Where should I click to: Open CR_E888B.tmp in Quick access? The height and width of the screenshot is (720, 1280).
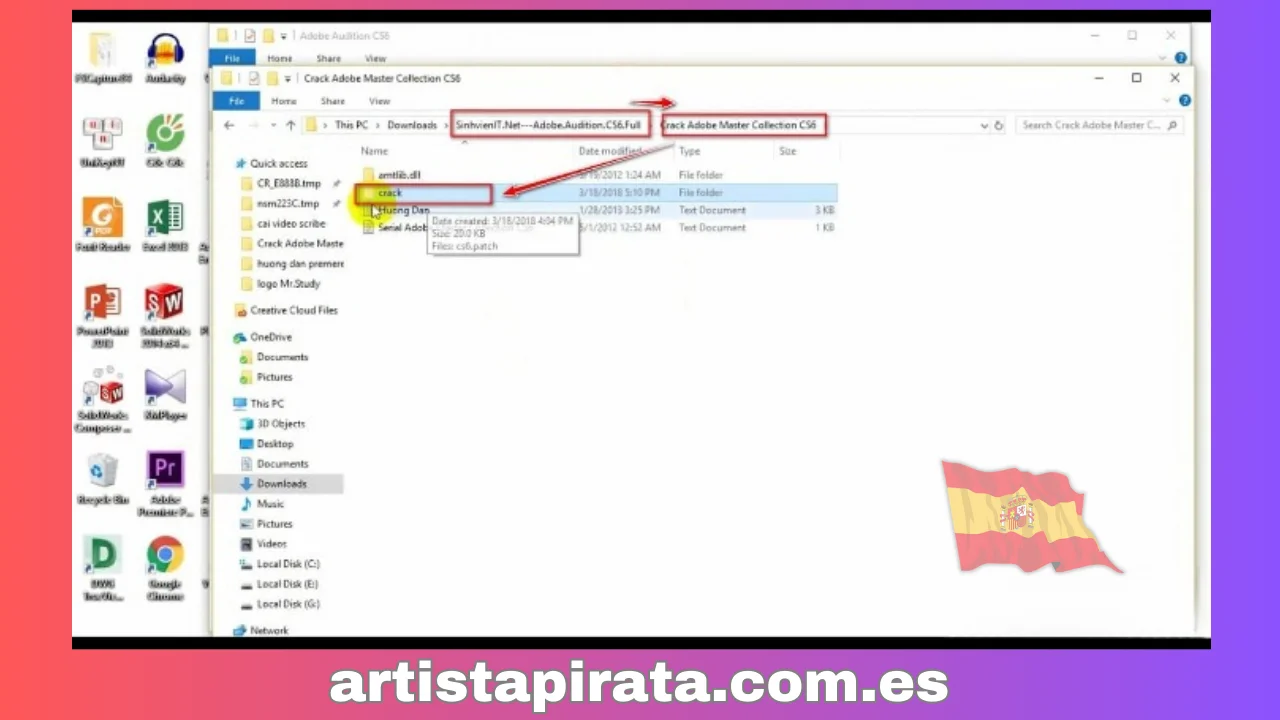(x=288, y=183)
